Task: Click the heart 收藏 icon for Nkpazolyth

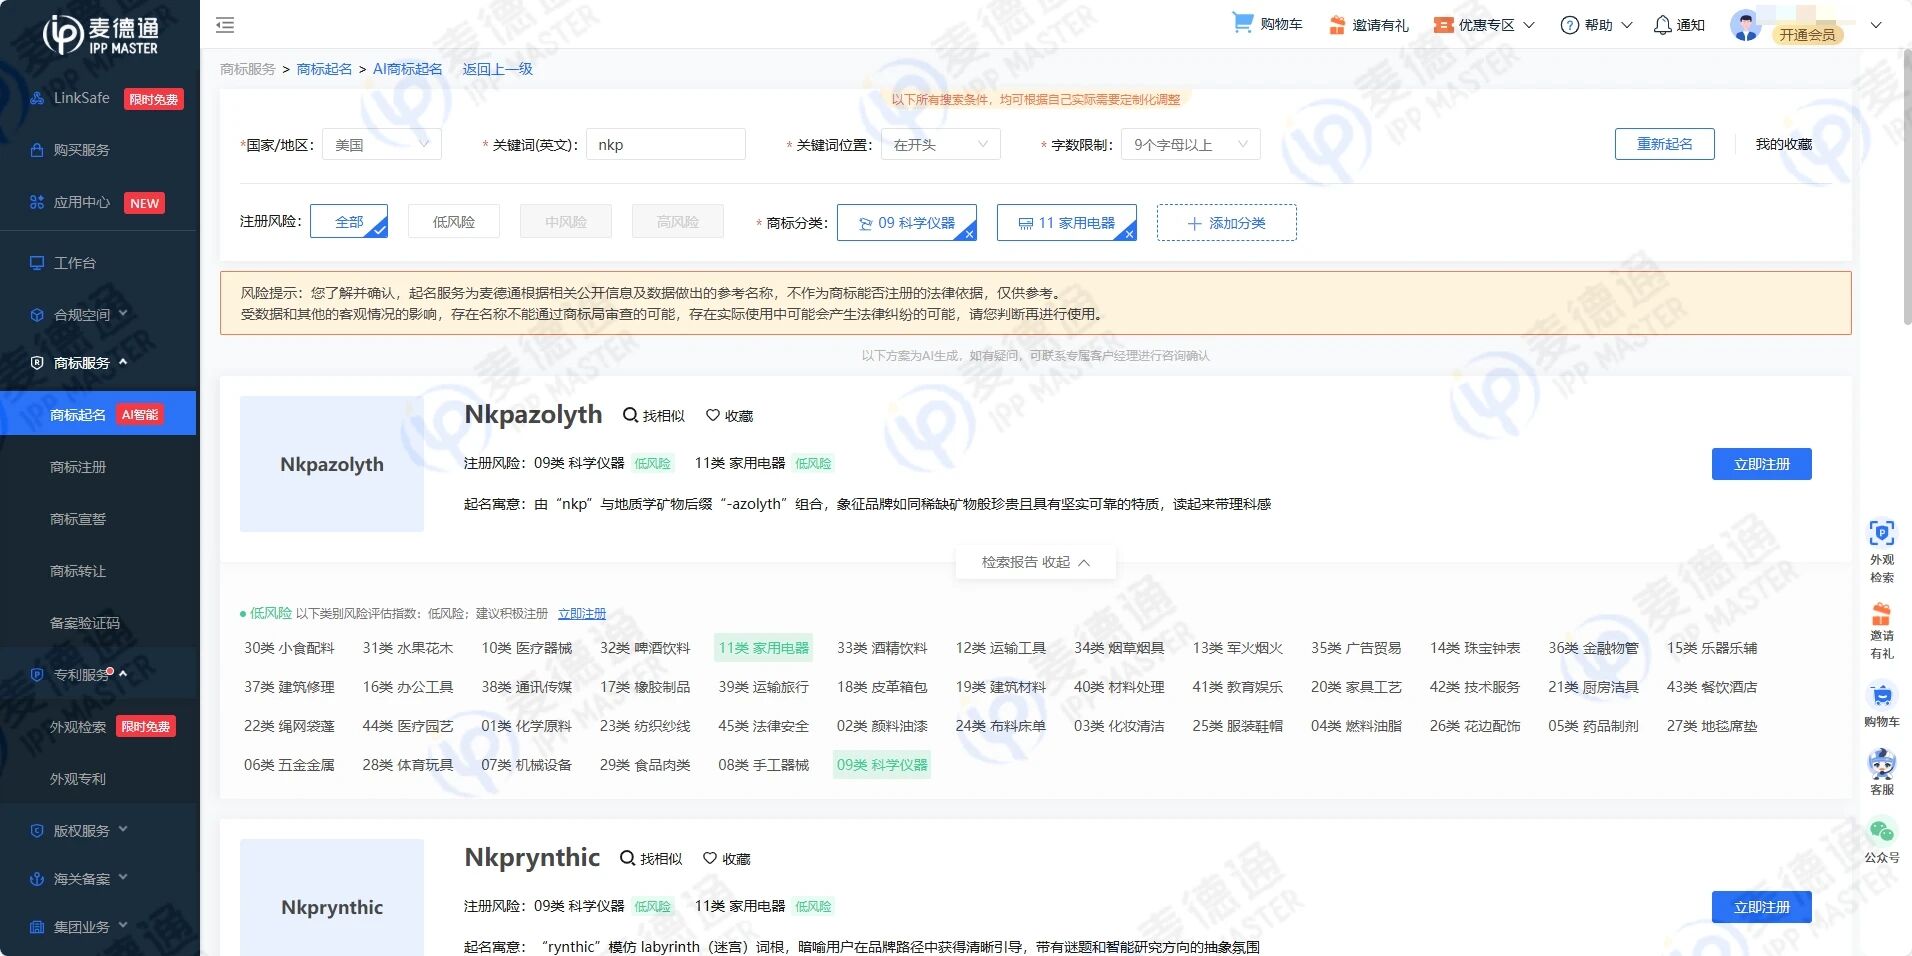Action: [x=713, y=415]
